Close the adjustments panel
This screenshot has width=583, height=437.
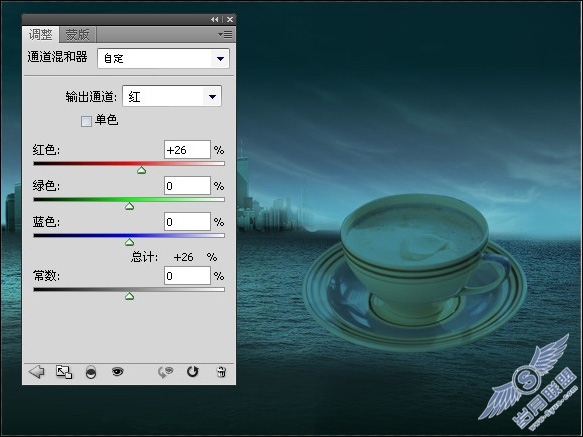pyautogui.click(x=230, y=19)
